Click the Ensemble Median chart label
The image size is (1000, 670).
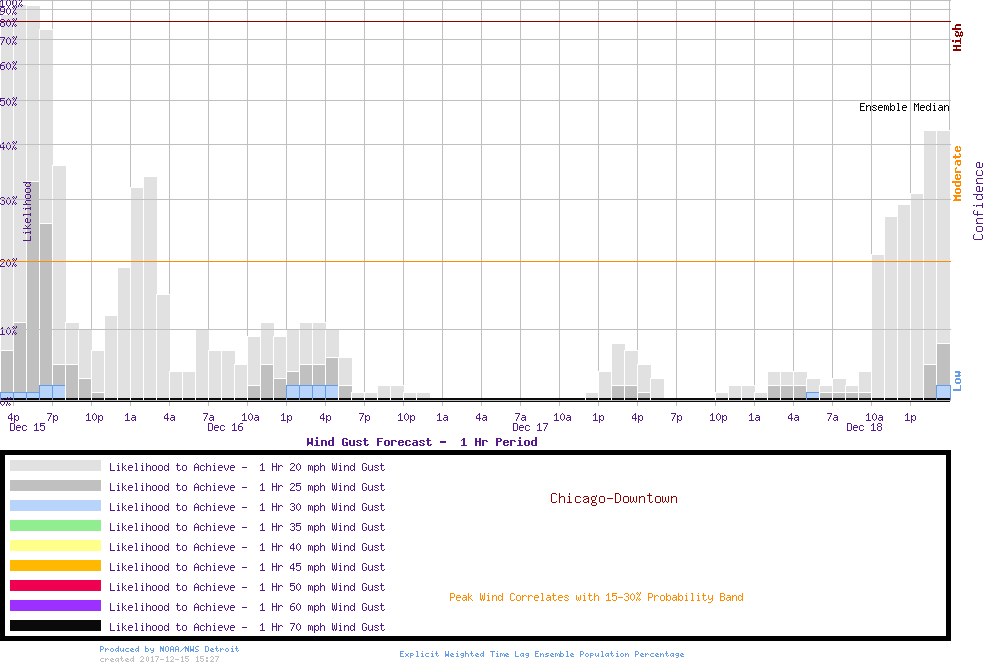[x=904, y=107]
